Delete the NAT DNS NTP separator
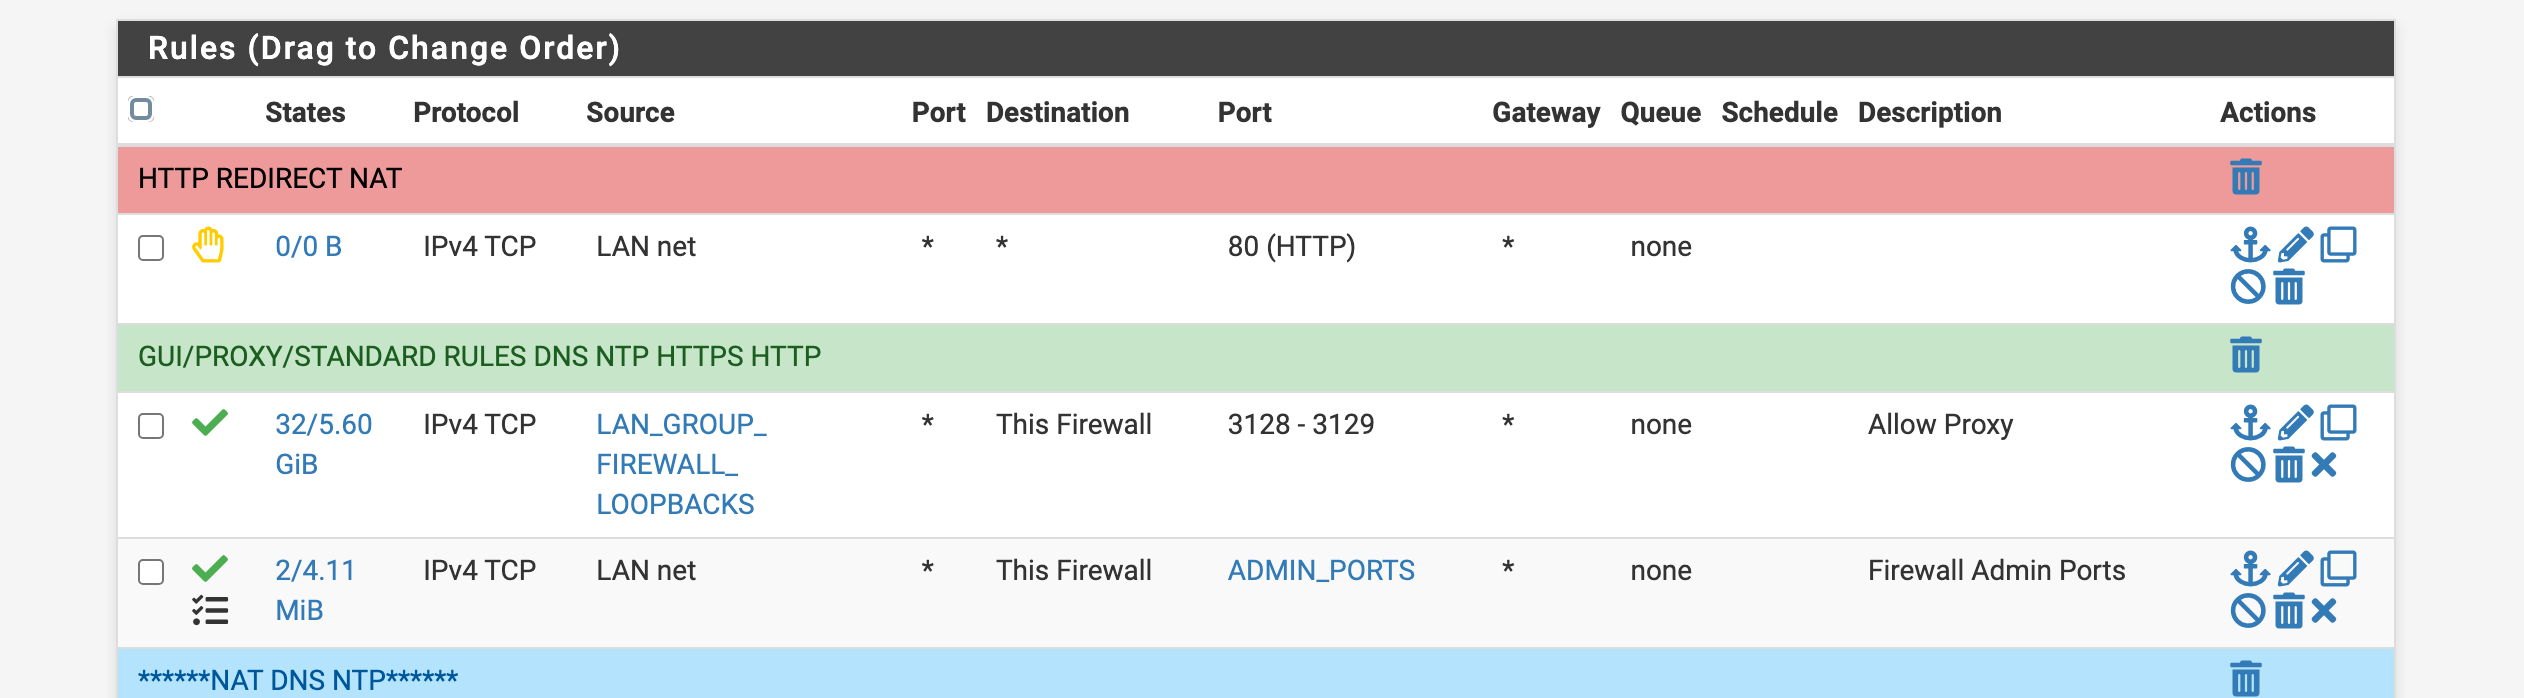Image resolution: width=2524 pixels, height=698 pixels. point(2245,679)
